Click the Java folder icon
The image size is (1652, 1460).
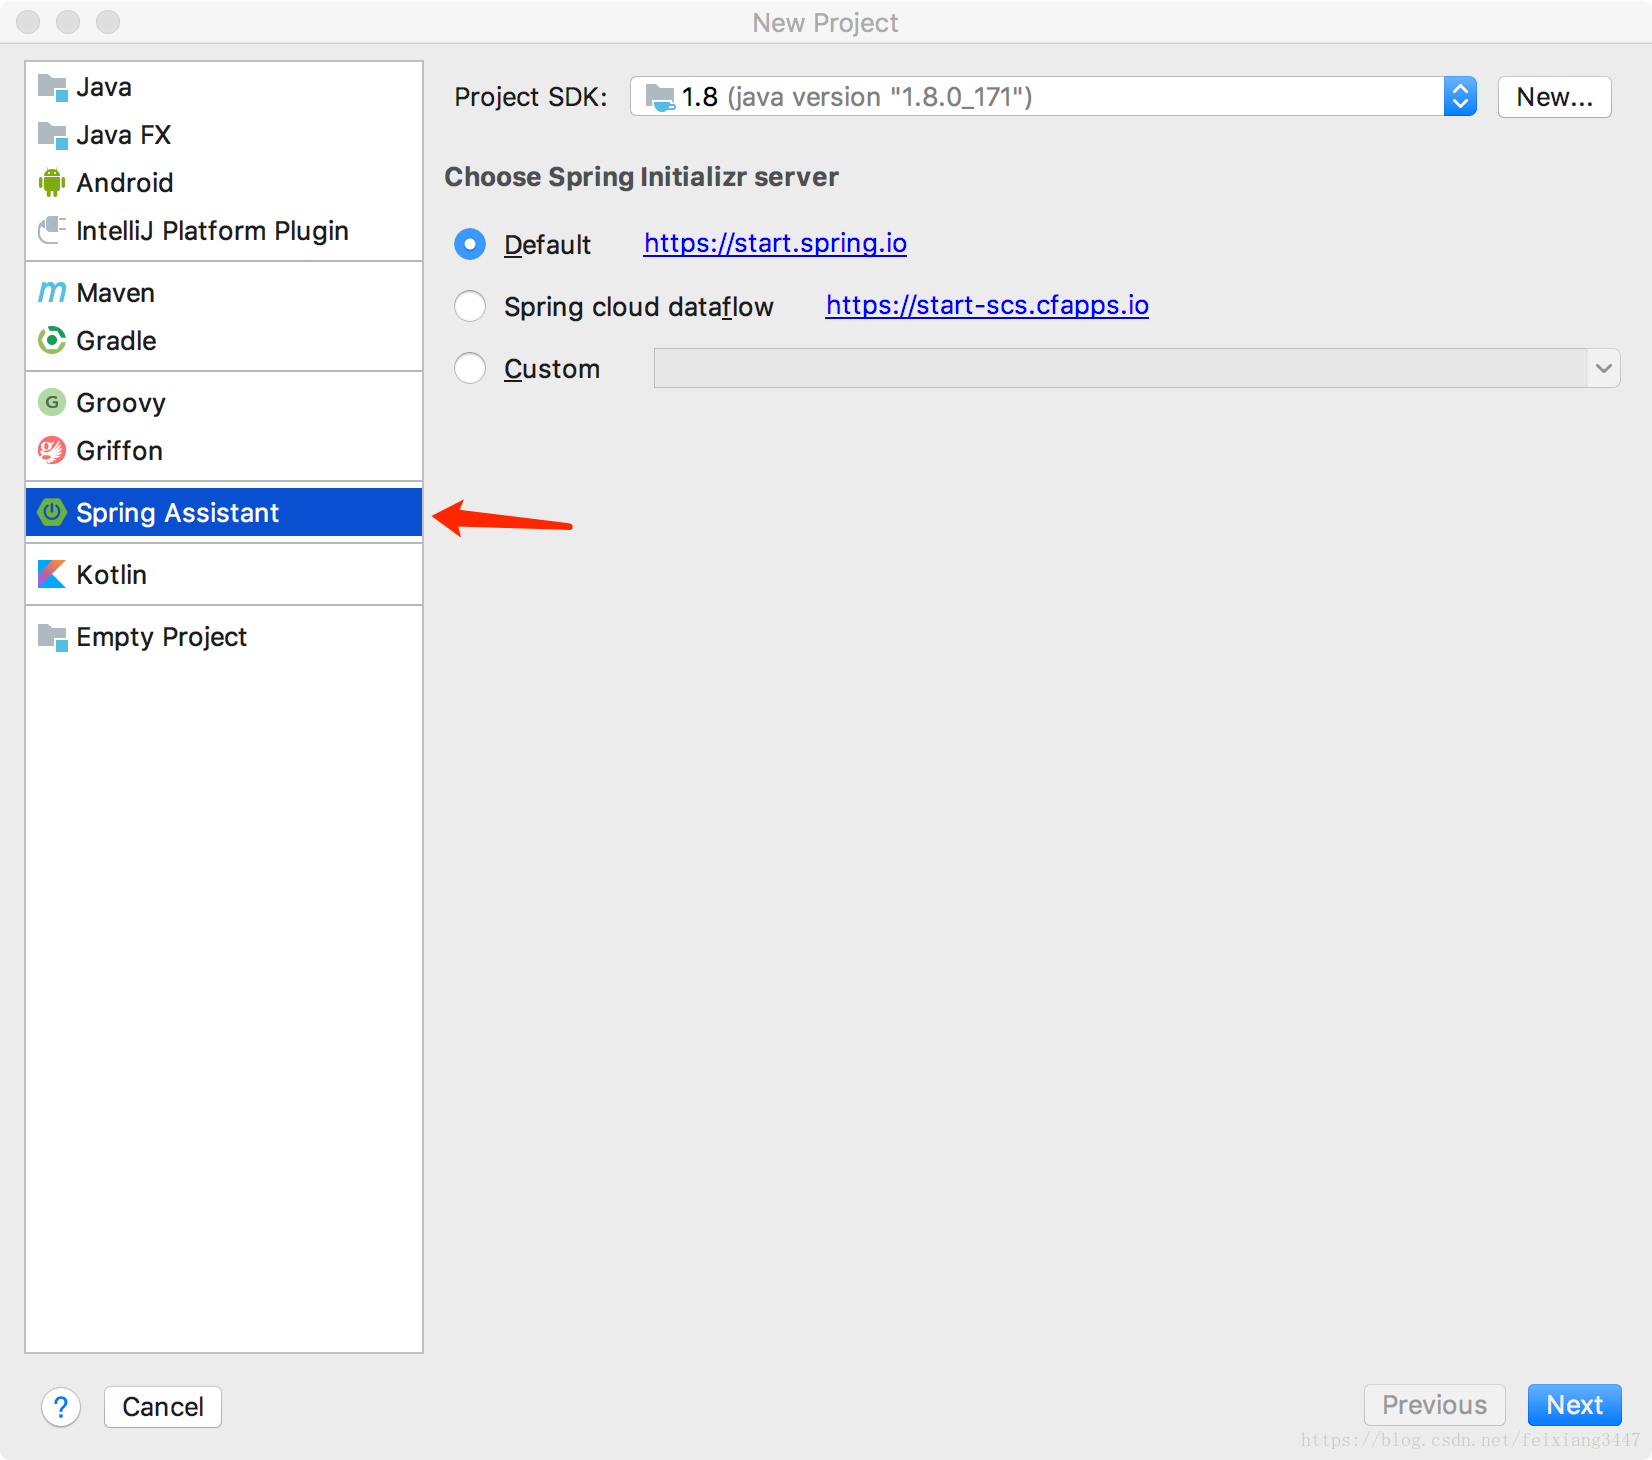click(x=52, y=88)
